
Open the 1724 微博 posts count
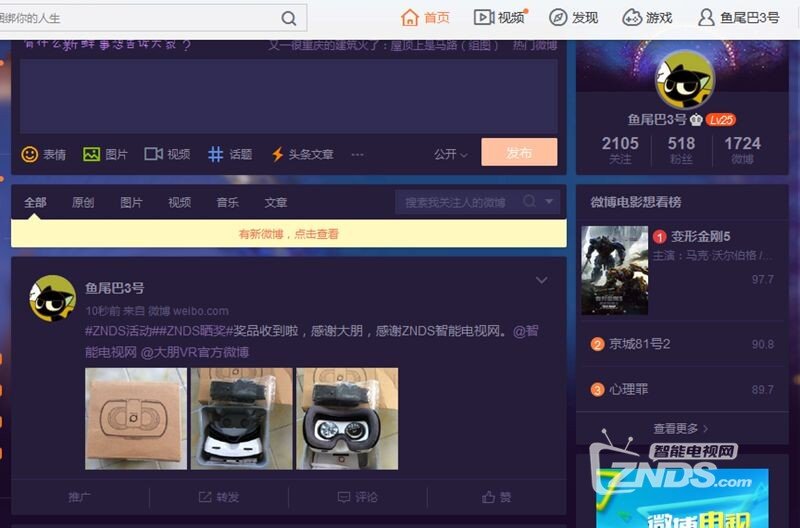(742, 150)
